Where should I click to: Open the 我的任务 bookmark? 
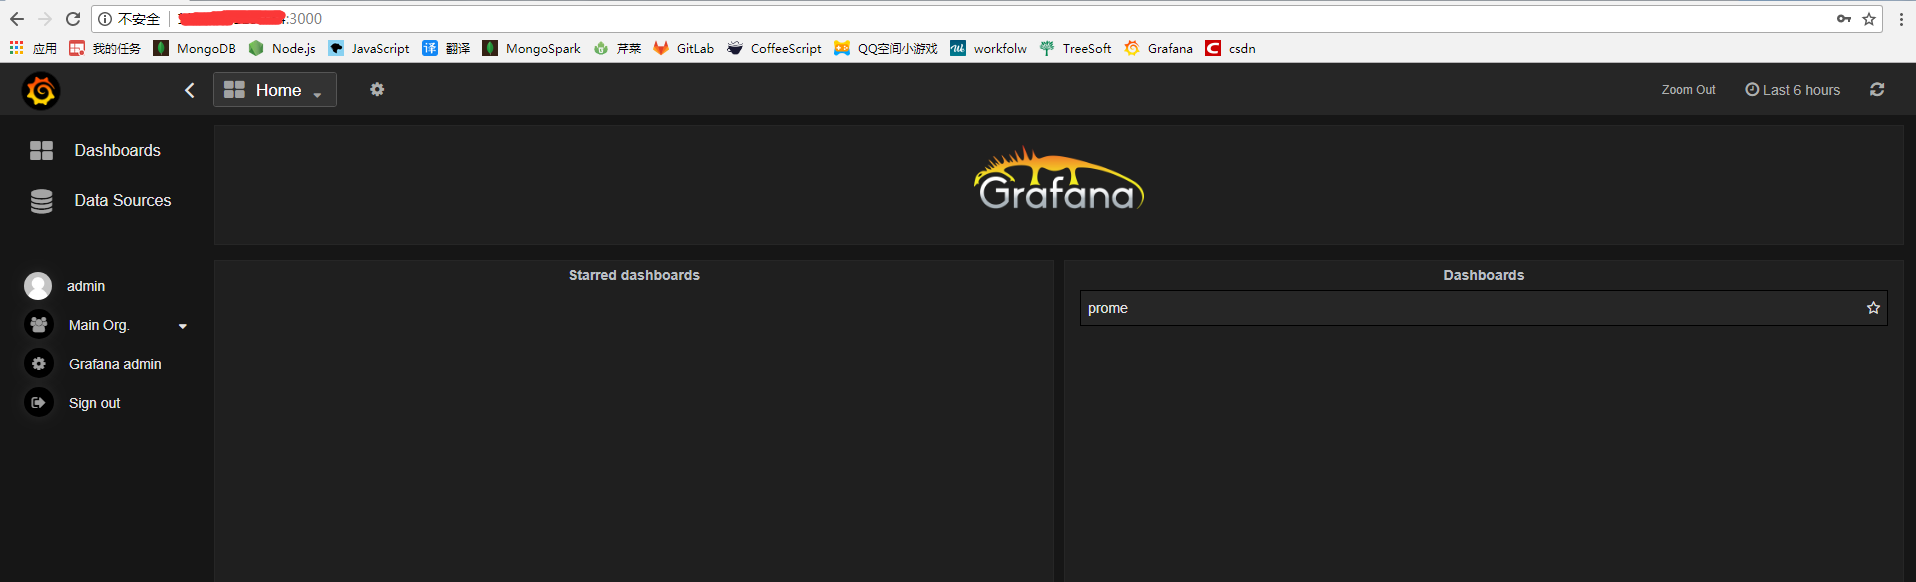tap(105, 48)
